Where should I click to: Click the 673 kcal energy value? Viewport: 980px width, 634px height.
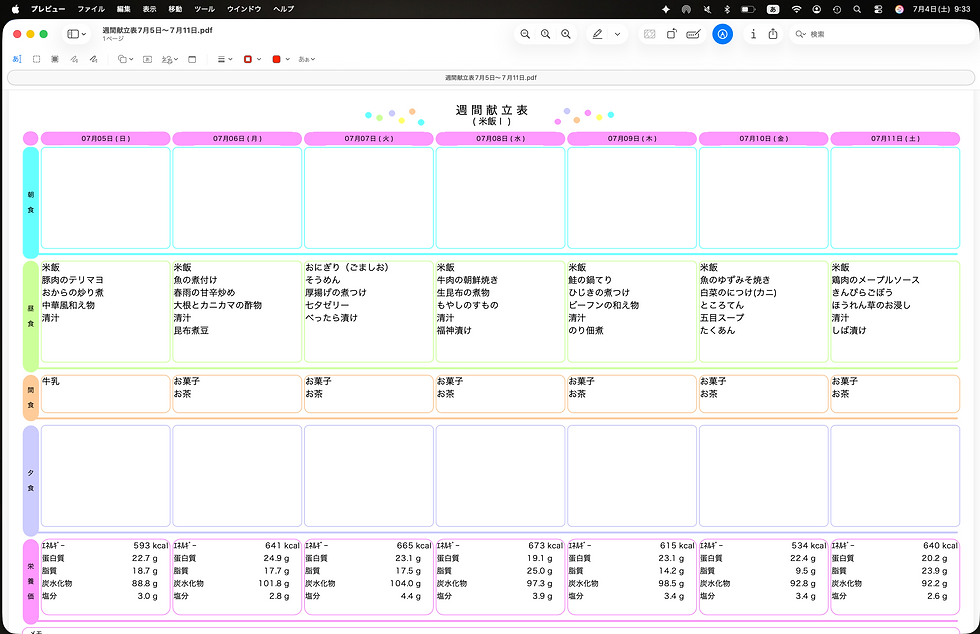(x=546, y=545)
